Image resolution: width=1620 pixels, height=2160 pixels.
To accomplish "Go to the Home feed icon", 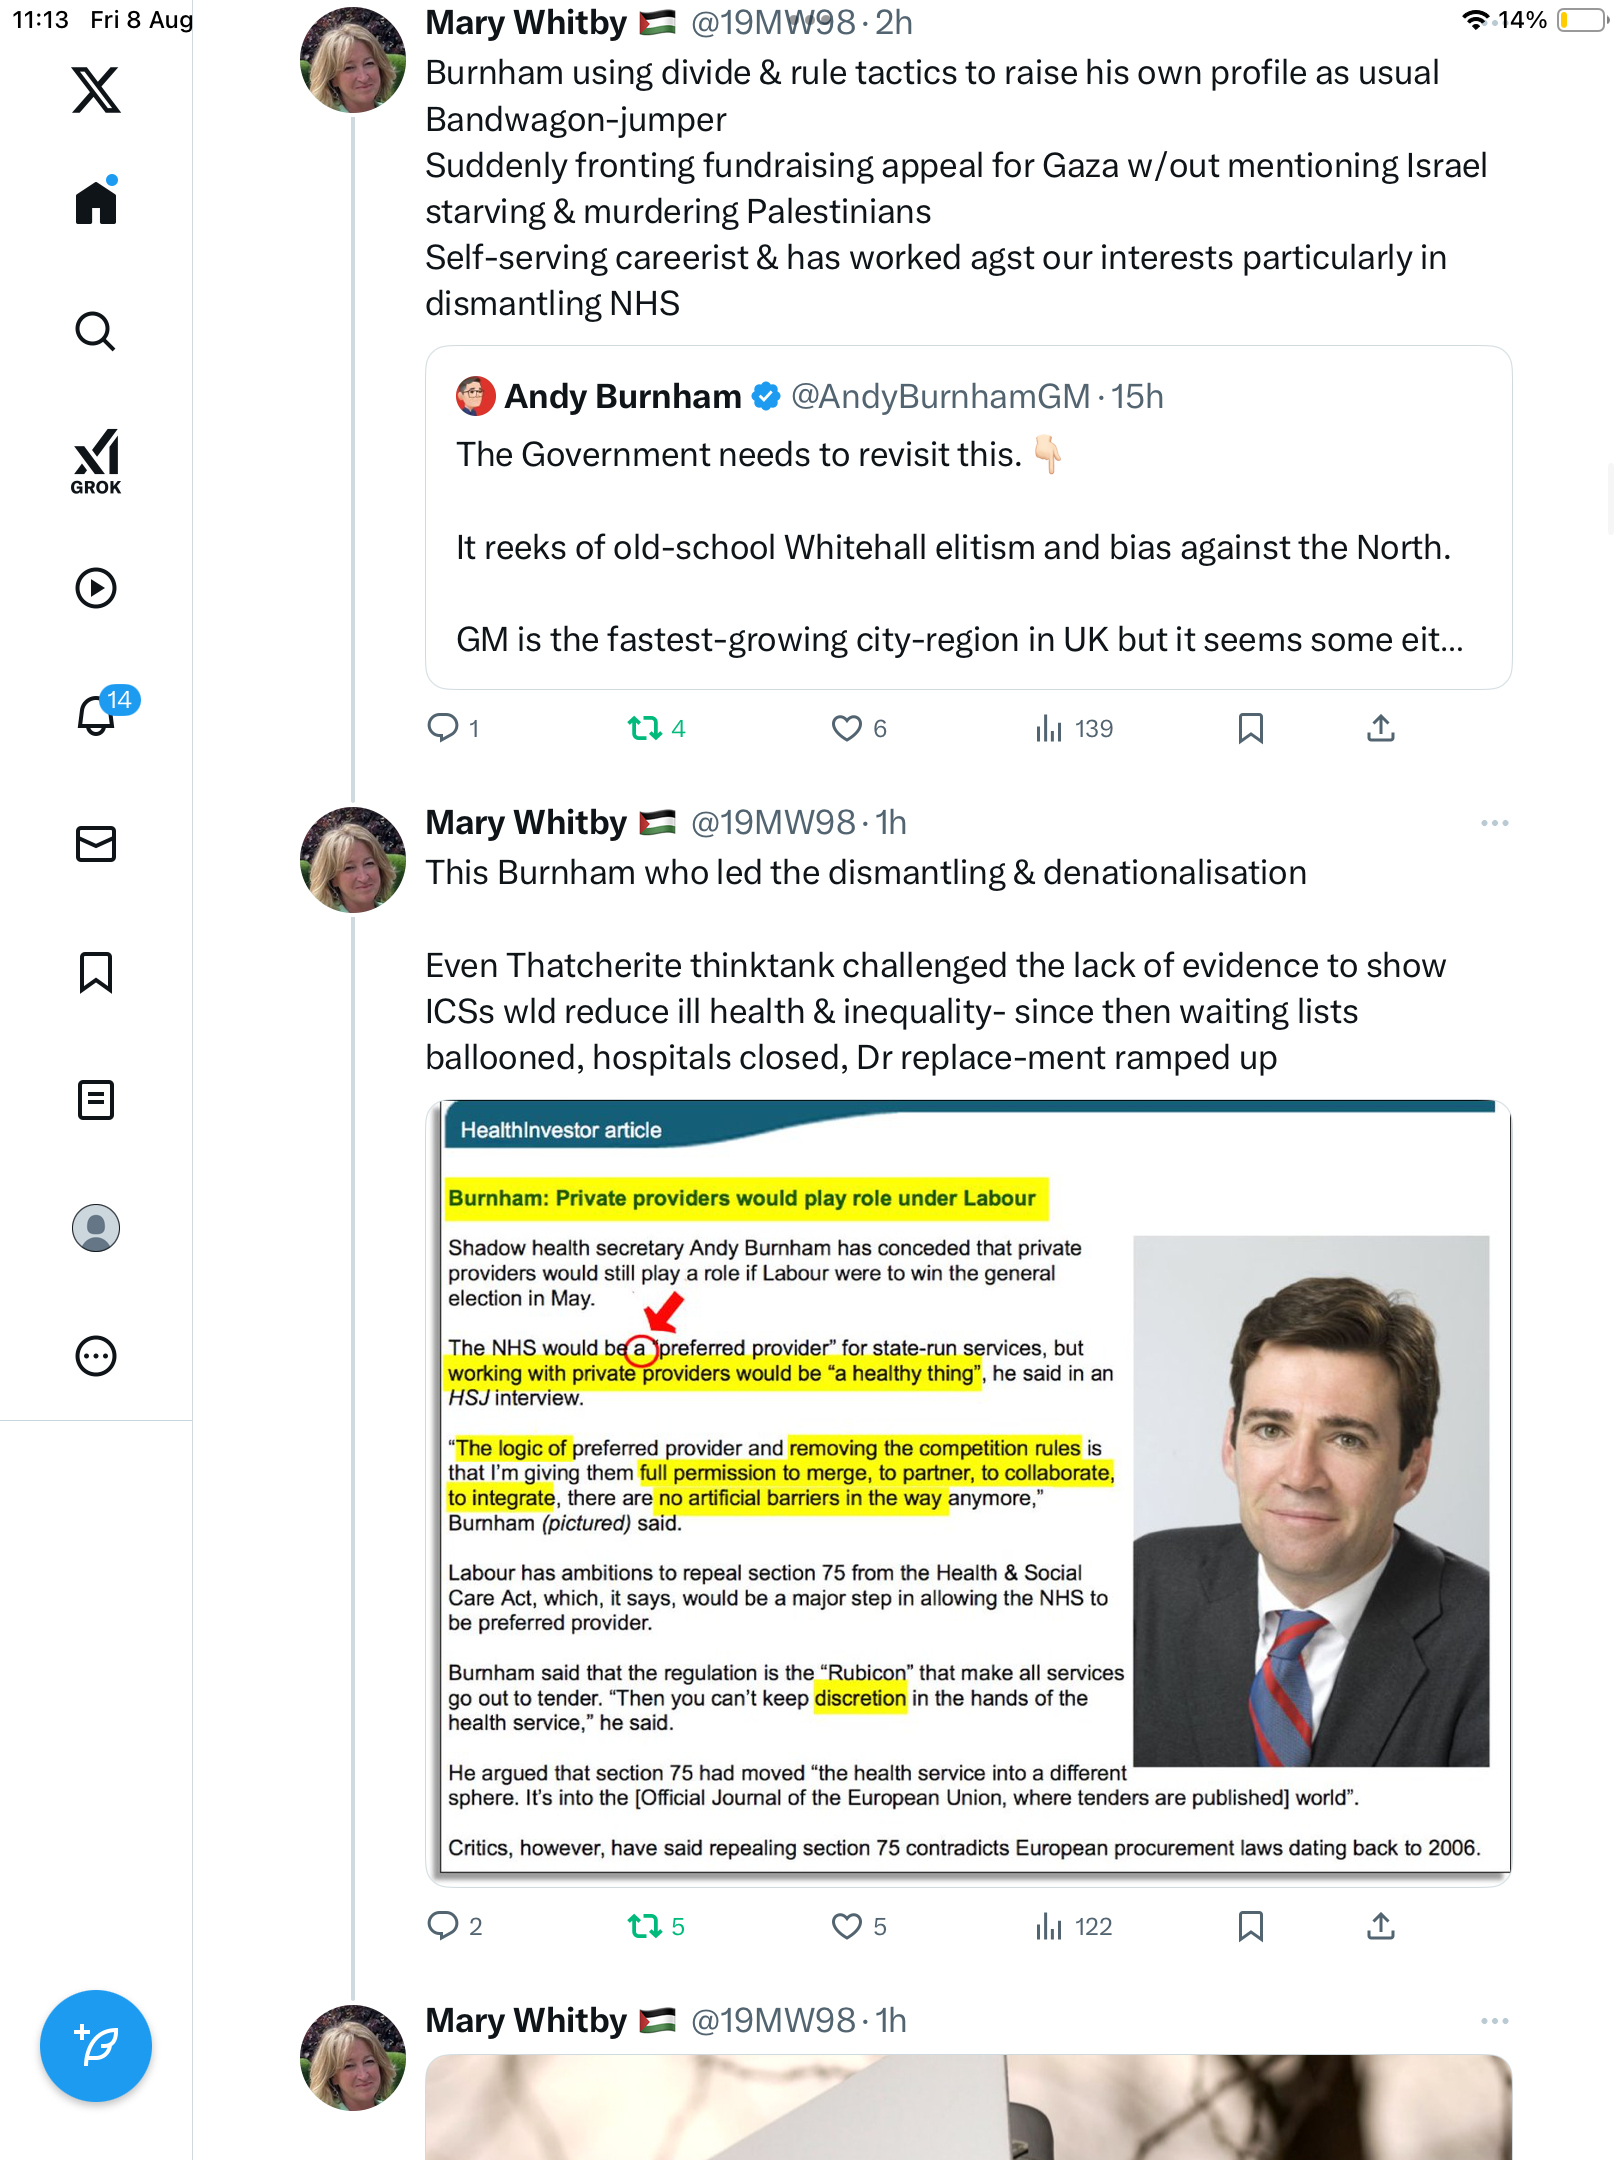I will point(96,201).
